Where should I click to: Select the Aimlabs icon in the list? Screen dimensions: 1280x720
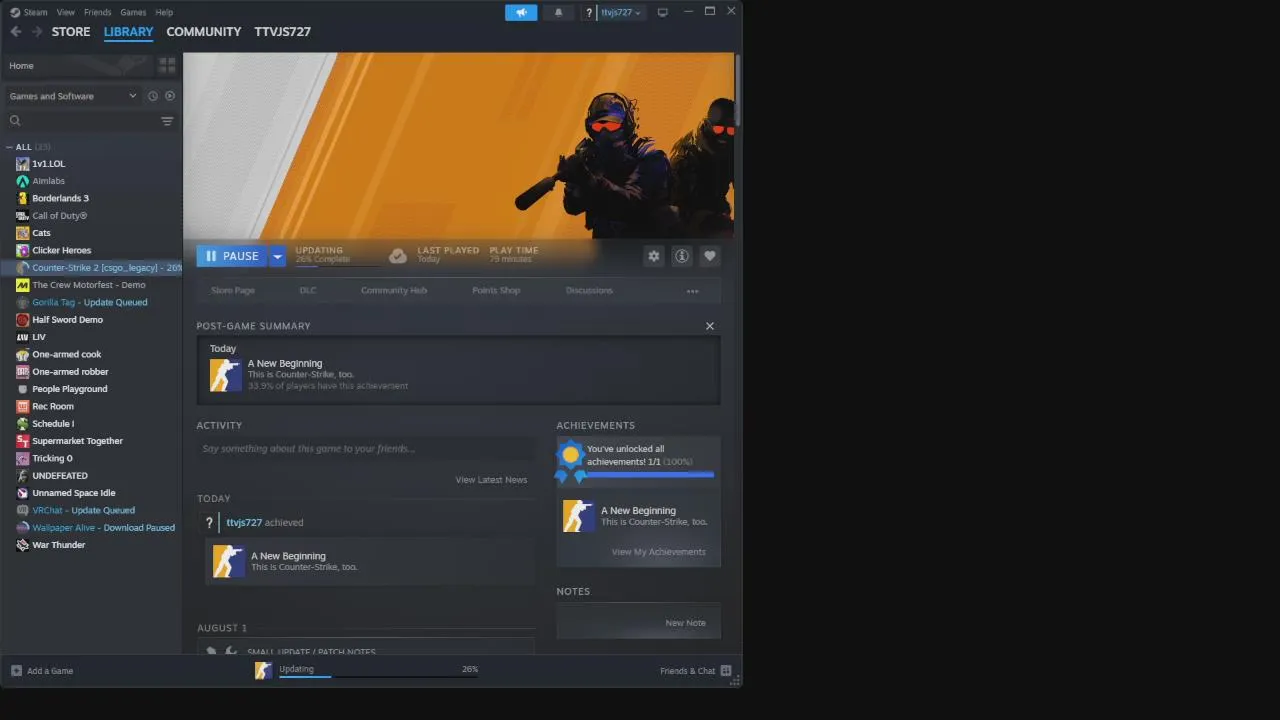point(22,181)
